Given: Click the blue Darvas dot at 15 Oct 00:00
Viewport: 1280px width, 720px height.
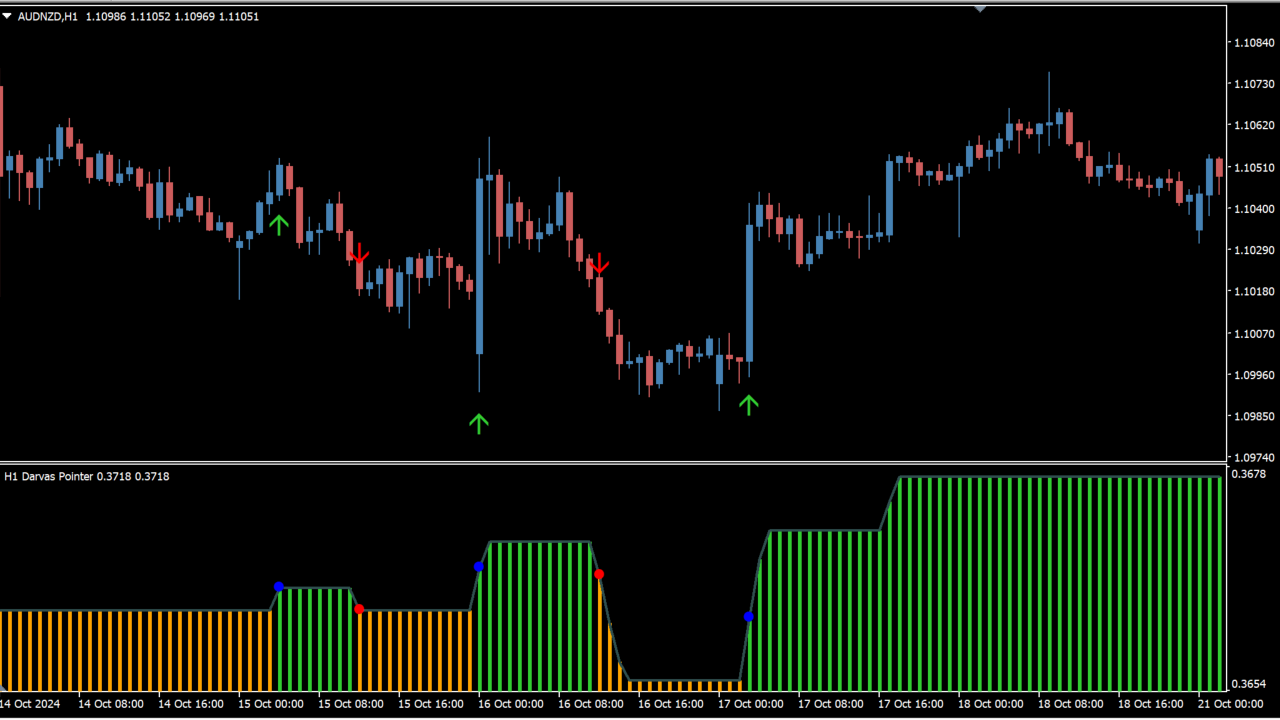Looking at the screenshot, I should pos(279,587).
